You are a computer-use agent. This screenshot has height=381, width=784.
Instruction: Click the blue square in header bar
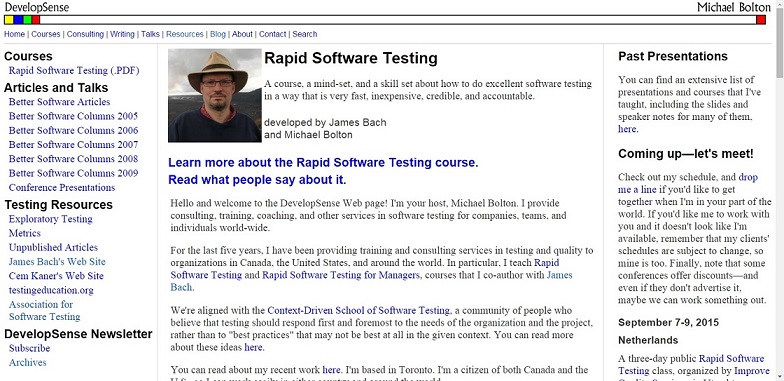click(18, 20)
